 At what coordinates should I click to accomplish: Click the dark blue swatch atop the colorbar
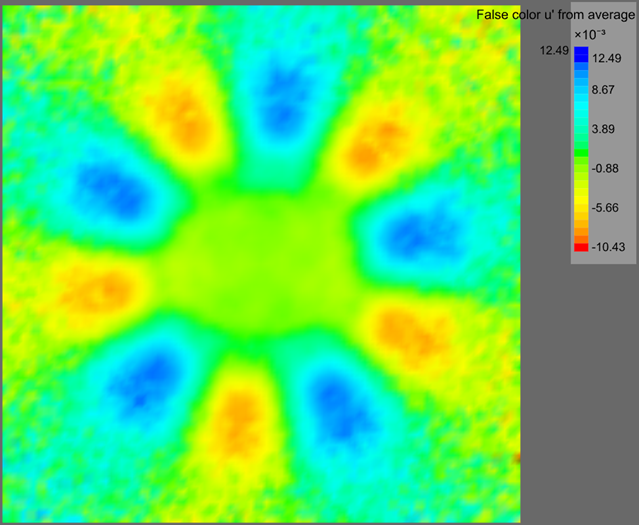pyautogui.click(x=580, y=55)
